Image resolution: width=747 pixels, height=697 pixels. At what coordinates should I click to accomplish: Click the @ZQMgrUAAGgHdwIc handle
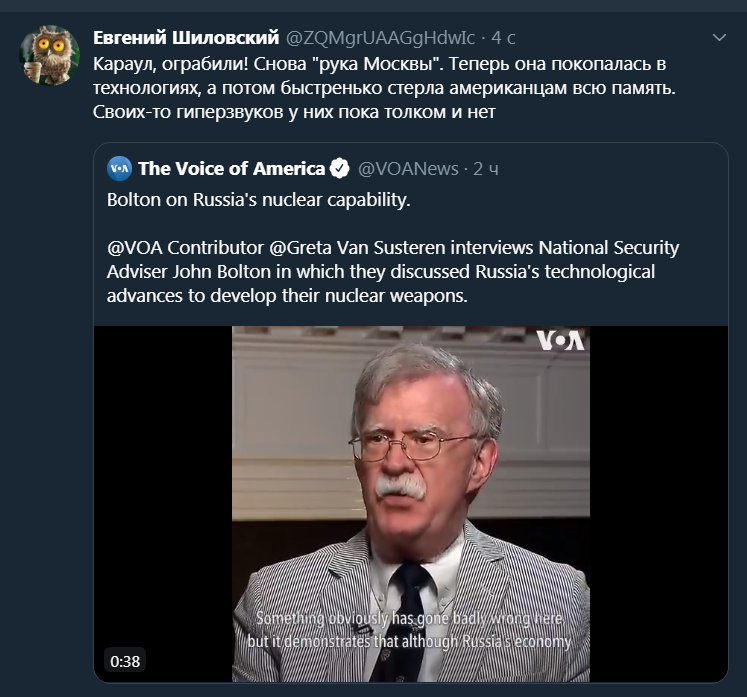381,38
